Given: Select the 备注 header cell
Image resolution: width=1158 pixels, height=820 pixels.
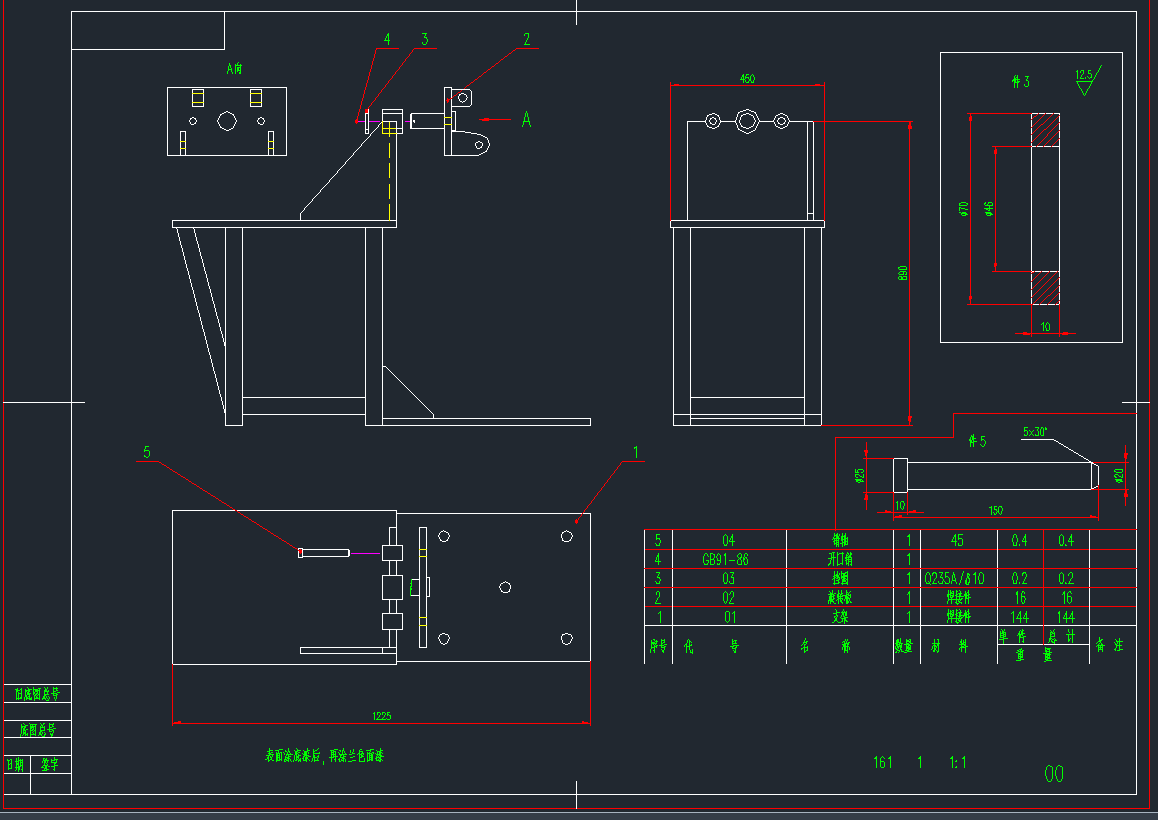Looking at the screenshot, I should pyautogui.click(x=1111, y=646).
